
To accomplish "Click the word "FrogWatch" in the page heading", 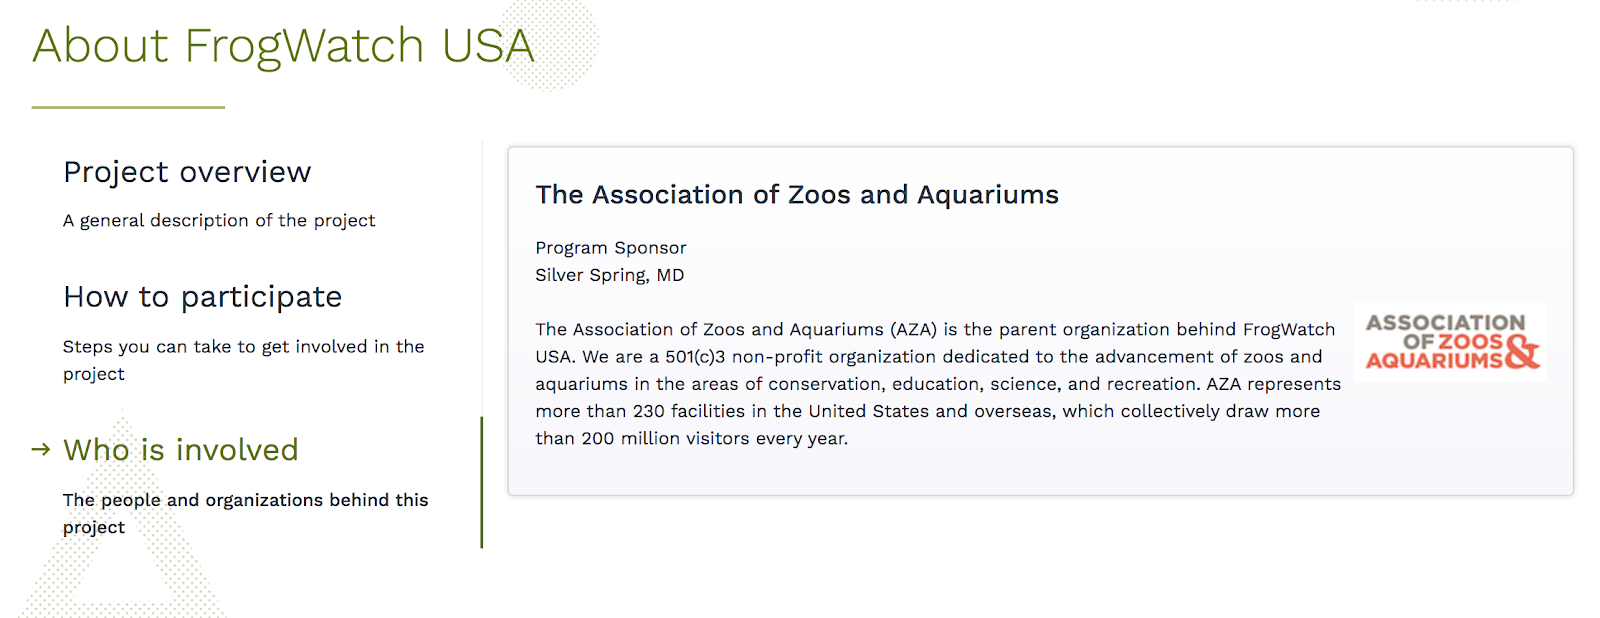I will click(304, 46).
